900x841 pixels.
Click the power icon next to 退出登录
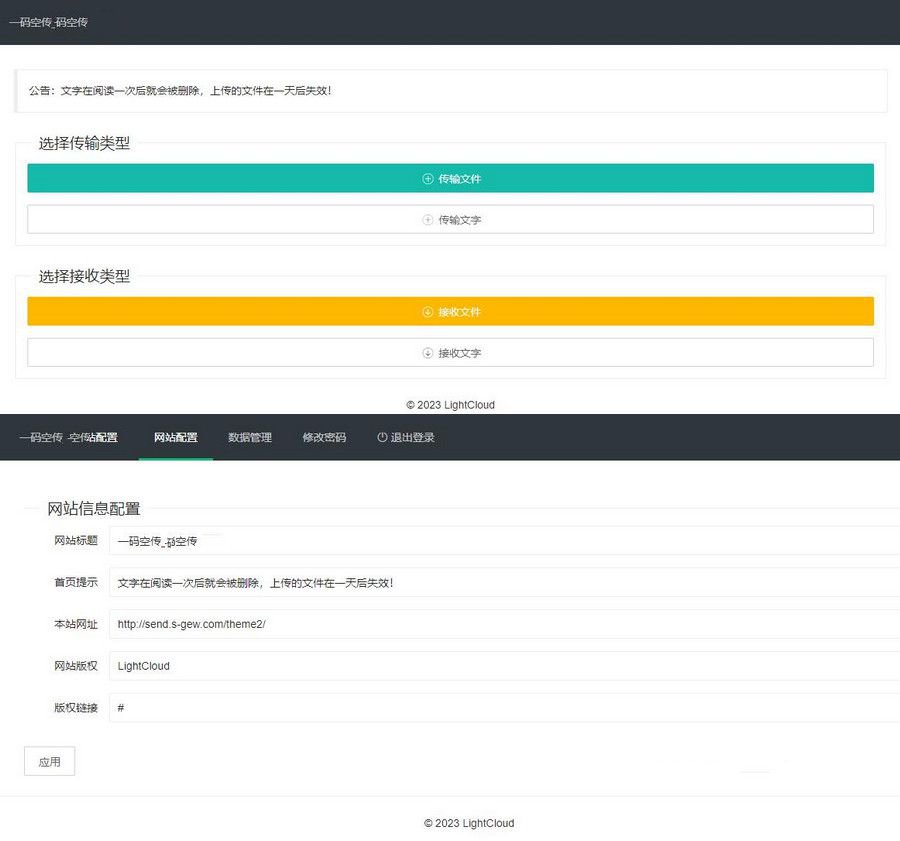(x=381, y=437)
